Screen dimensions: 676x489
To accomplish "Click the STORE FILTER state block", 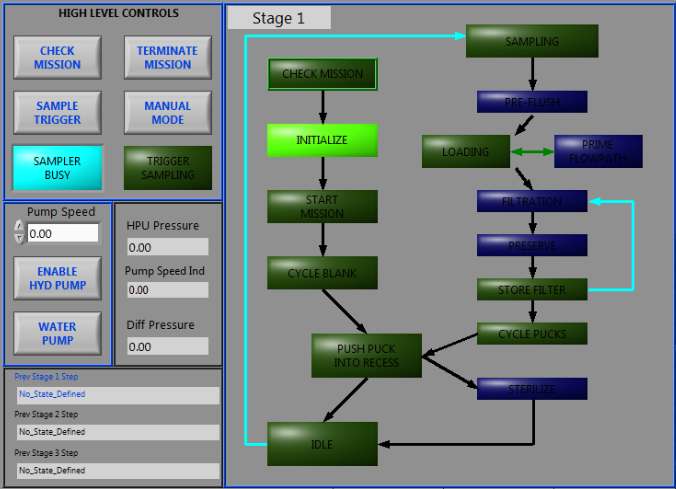I will 532,289.
